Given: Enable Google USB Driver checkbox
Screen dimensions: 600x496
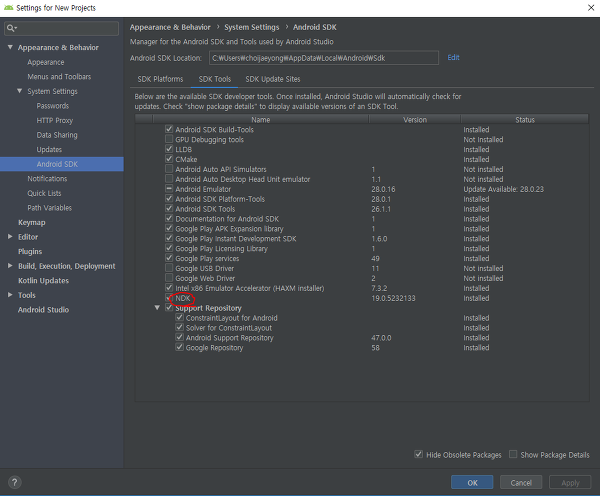Looking at the screenshot, I should [x=169, y=268].
